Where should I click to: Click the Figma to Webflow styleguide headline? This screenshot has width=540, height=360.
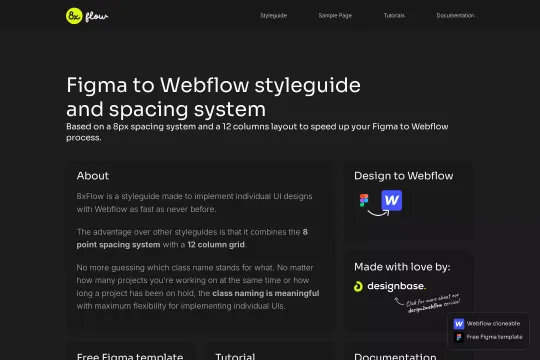(x=213, y=97)
